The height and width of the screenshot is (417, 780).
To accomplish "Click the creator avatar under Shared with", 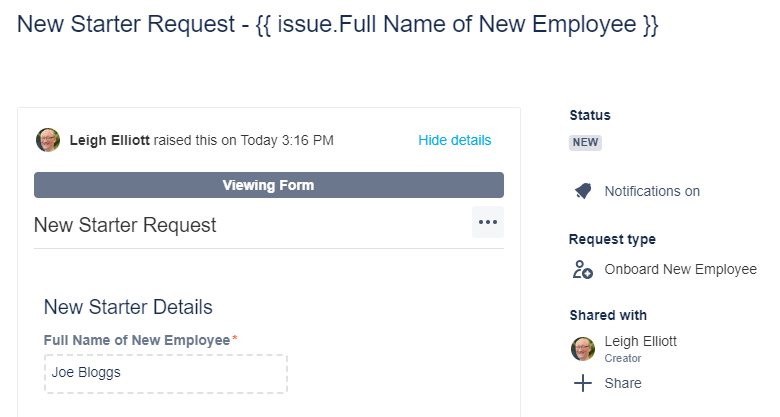I will click(x=583, y=348).
